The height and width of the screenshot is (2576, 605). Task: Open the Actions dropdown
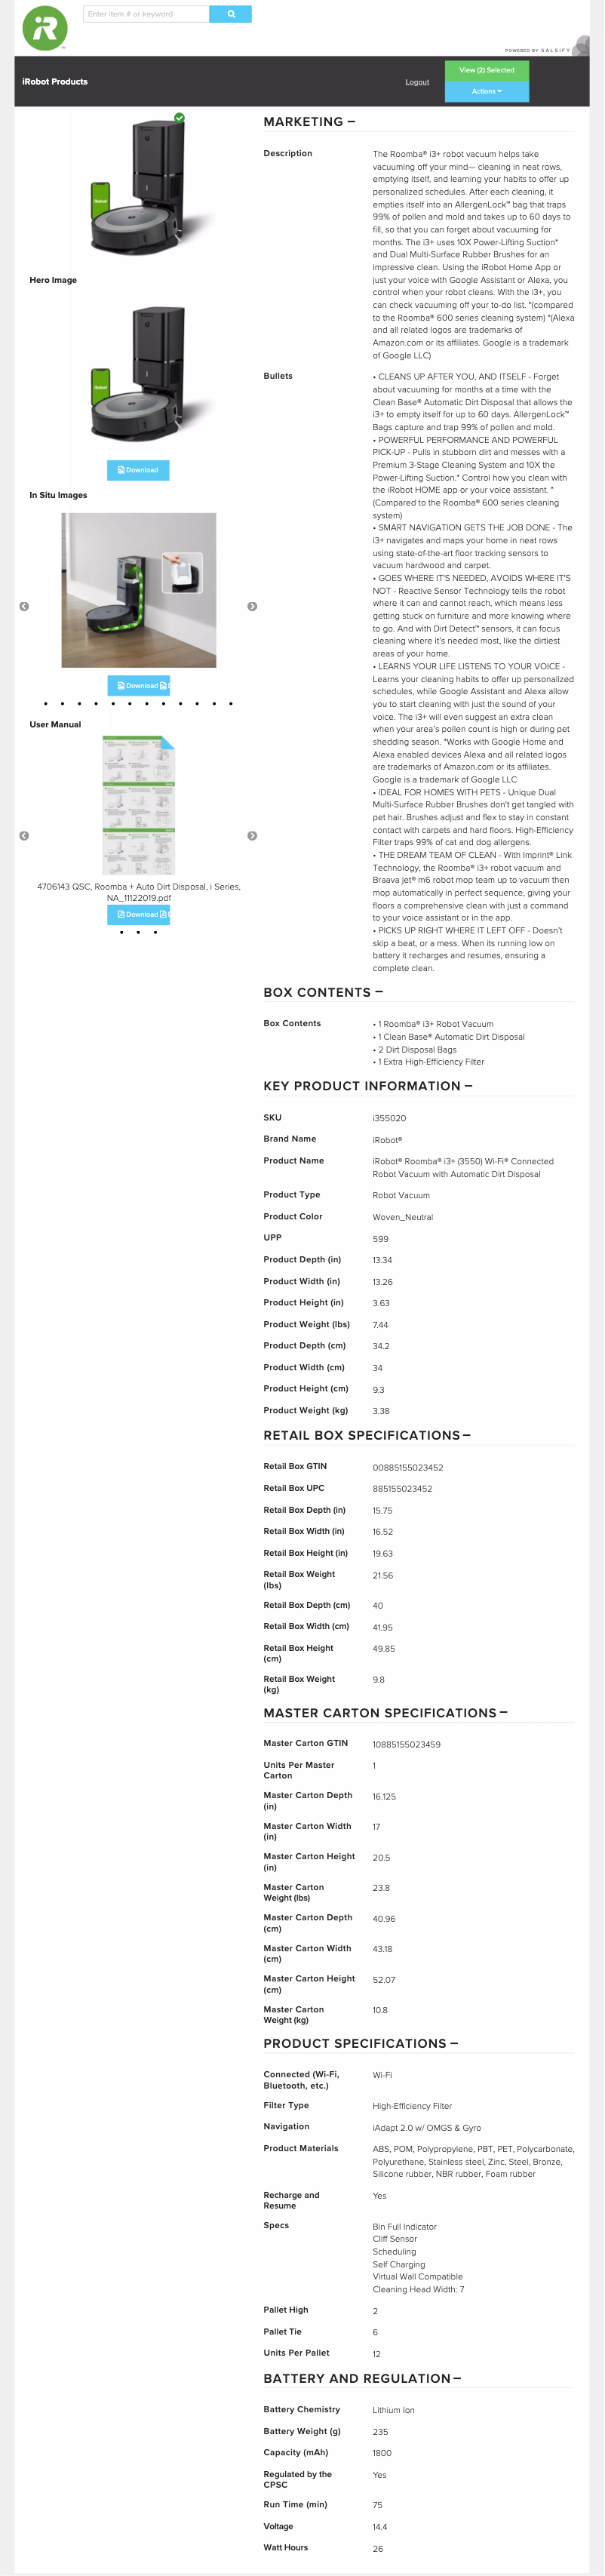(487, 91)
